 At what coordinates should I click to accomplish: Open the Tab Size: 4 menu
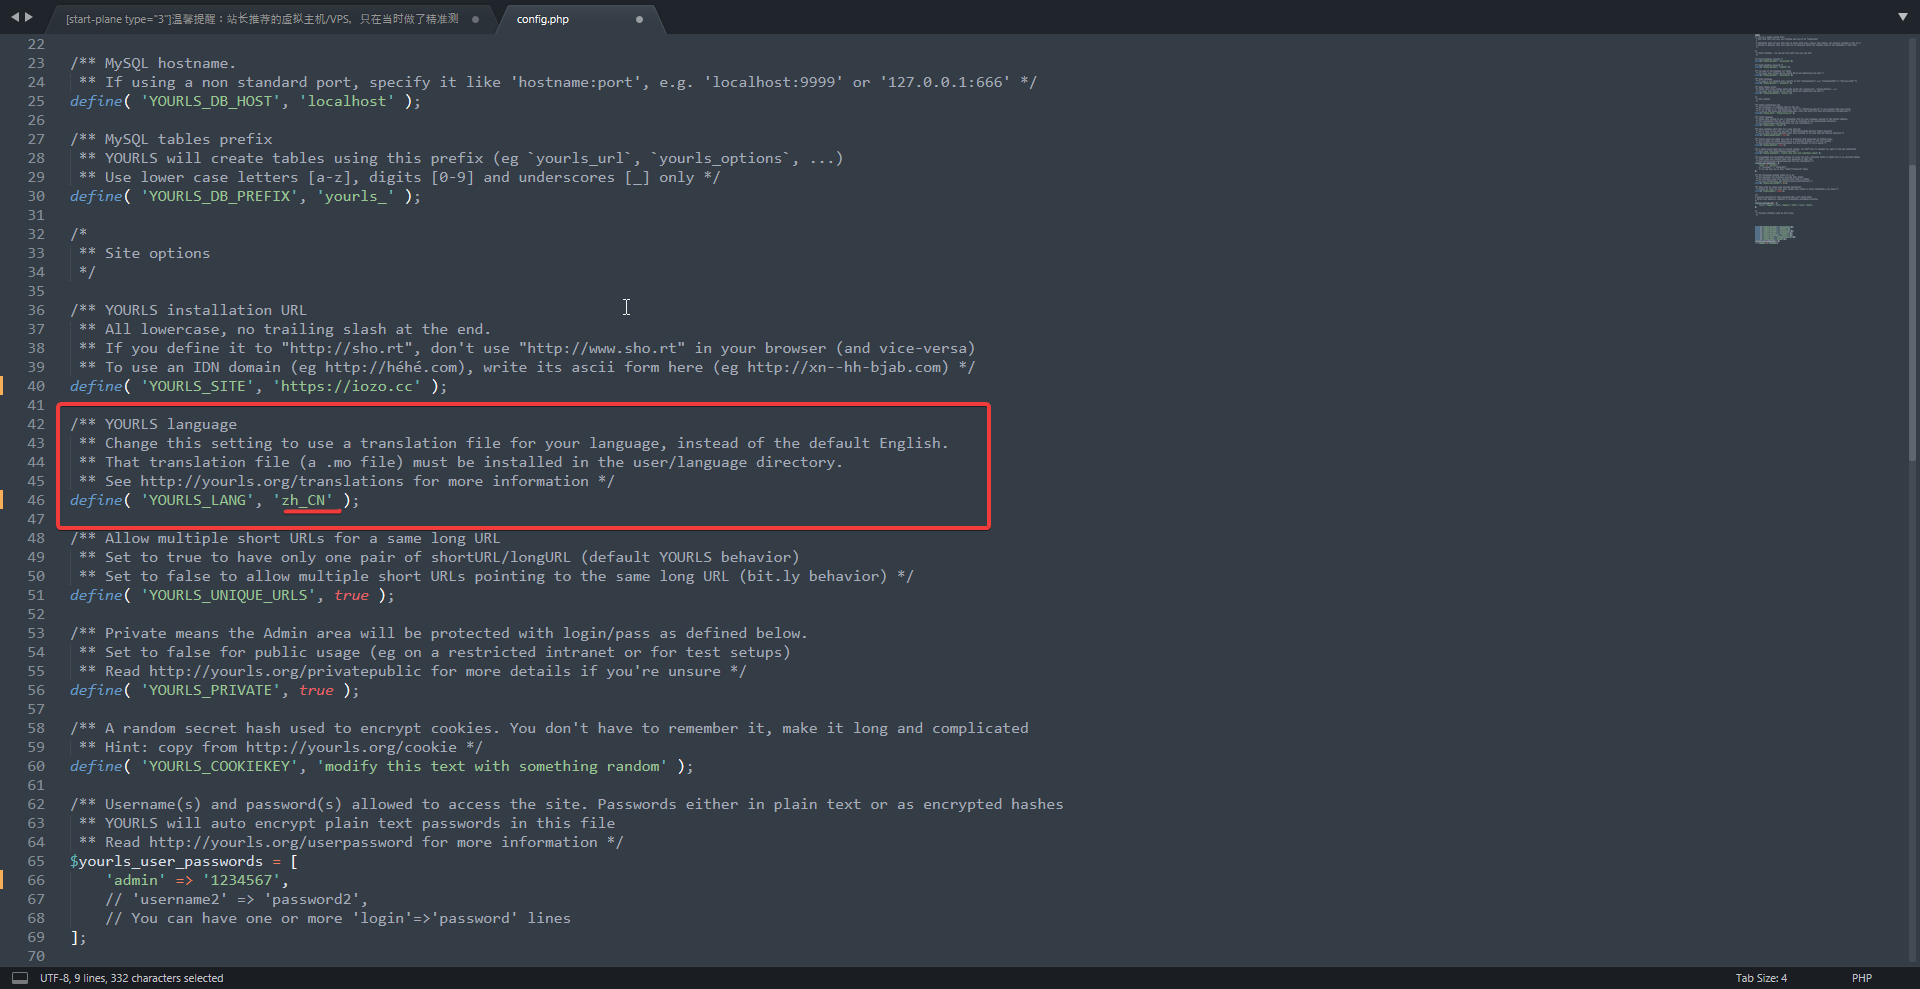click(x=1760, y=978)
